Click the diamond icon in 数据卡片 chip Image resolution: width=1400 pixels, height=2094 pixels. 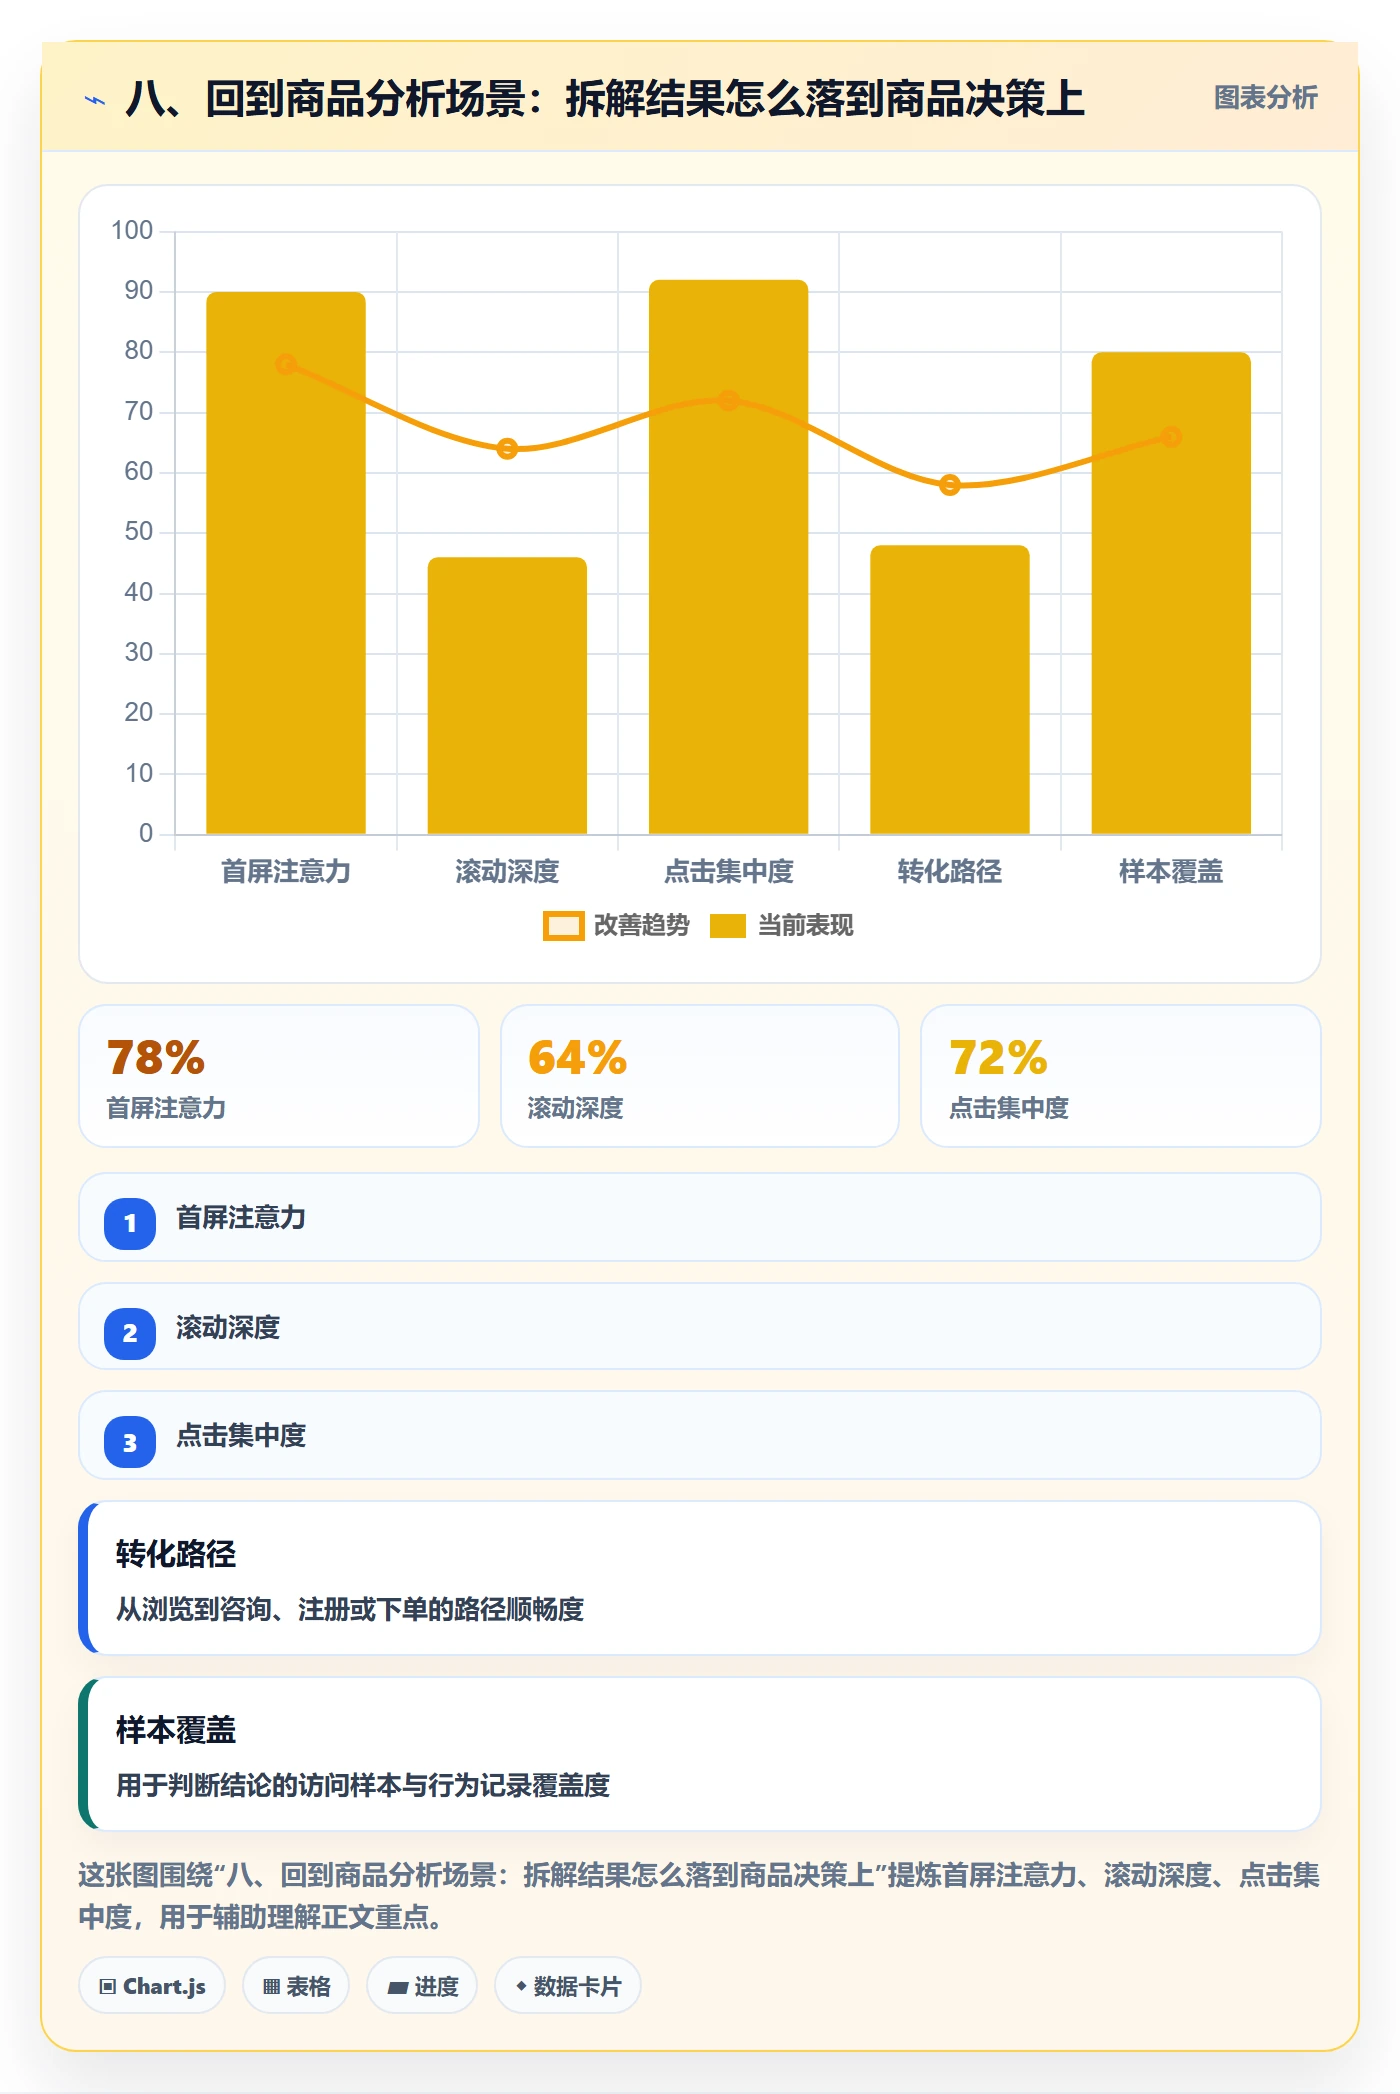[521, 1986]
